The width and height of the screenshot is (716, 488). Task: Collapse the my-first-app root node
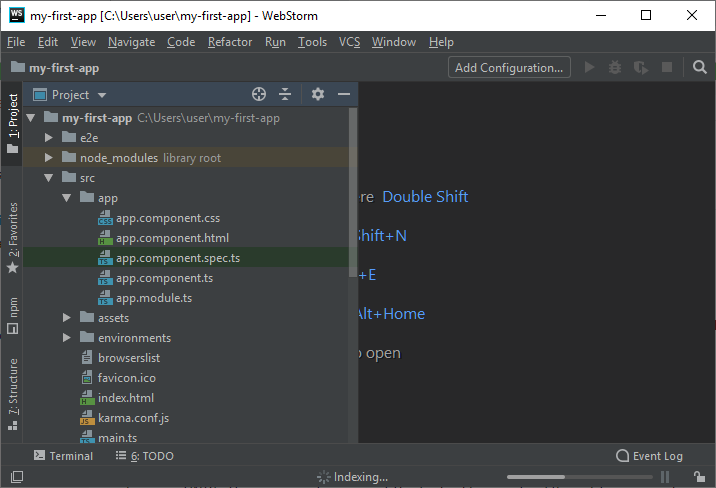click(x=31, y=118)
